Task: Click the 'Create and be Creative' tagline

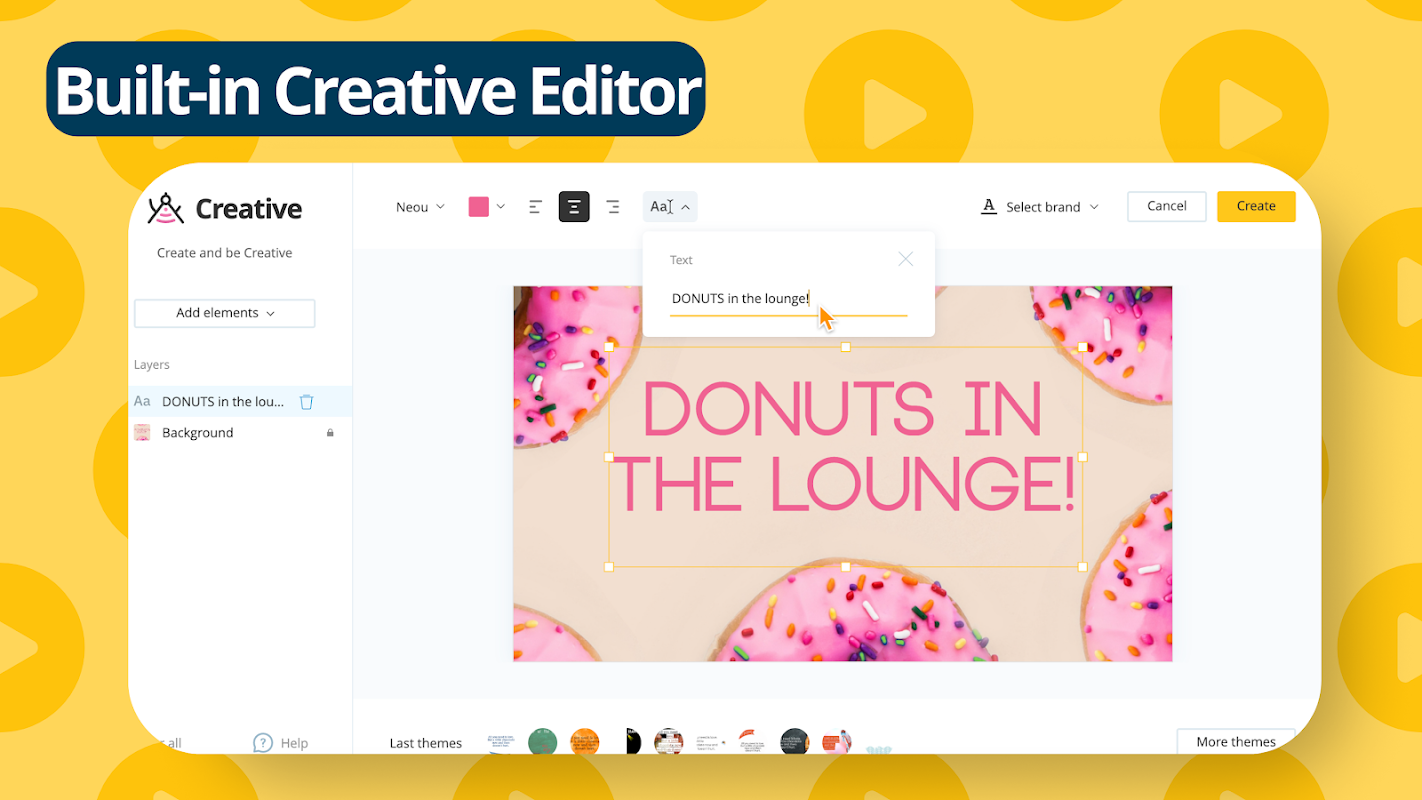Action: tap(225, 253)
